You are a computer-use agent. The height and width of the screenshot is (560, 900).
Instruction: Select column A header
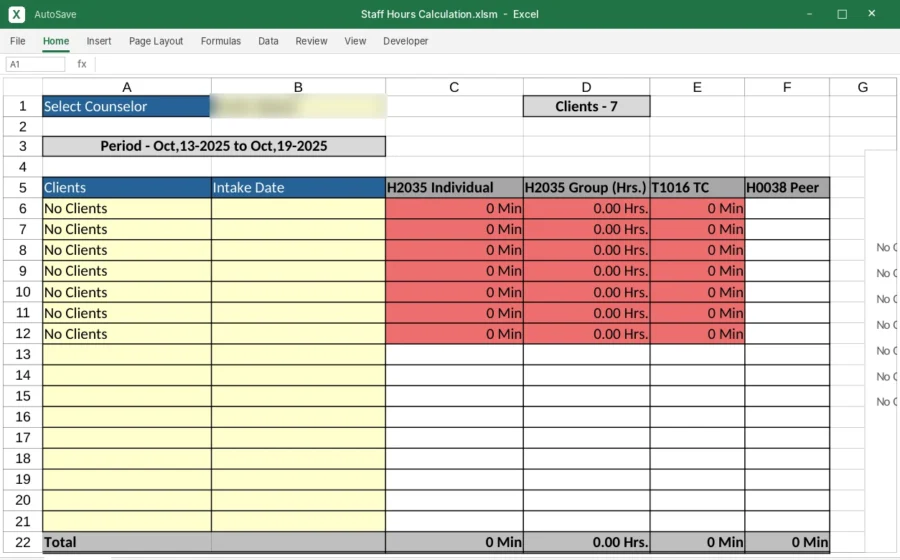pyautogui.click(x=127, y=87)
